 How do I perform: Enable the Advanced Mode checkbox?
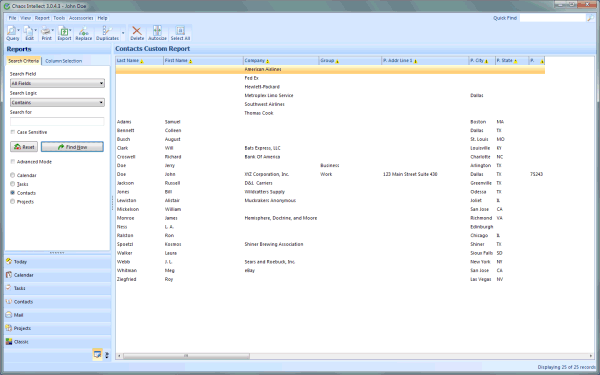click(13, 161)
